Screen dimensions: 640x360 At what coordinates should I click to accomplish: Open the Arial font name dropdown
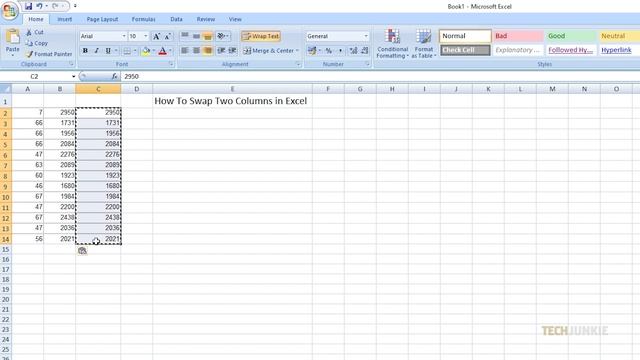coord(124,36)
